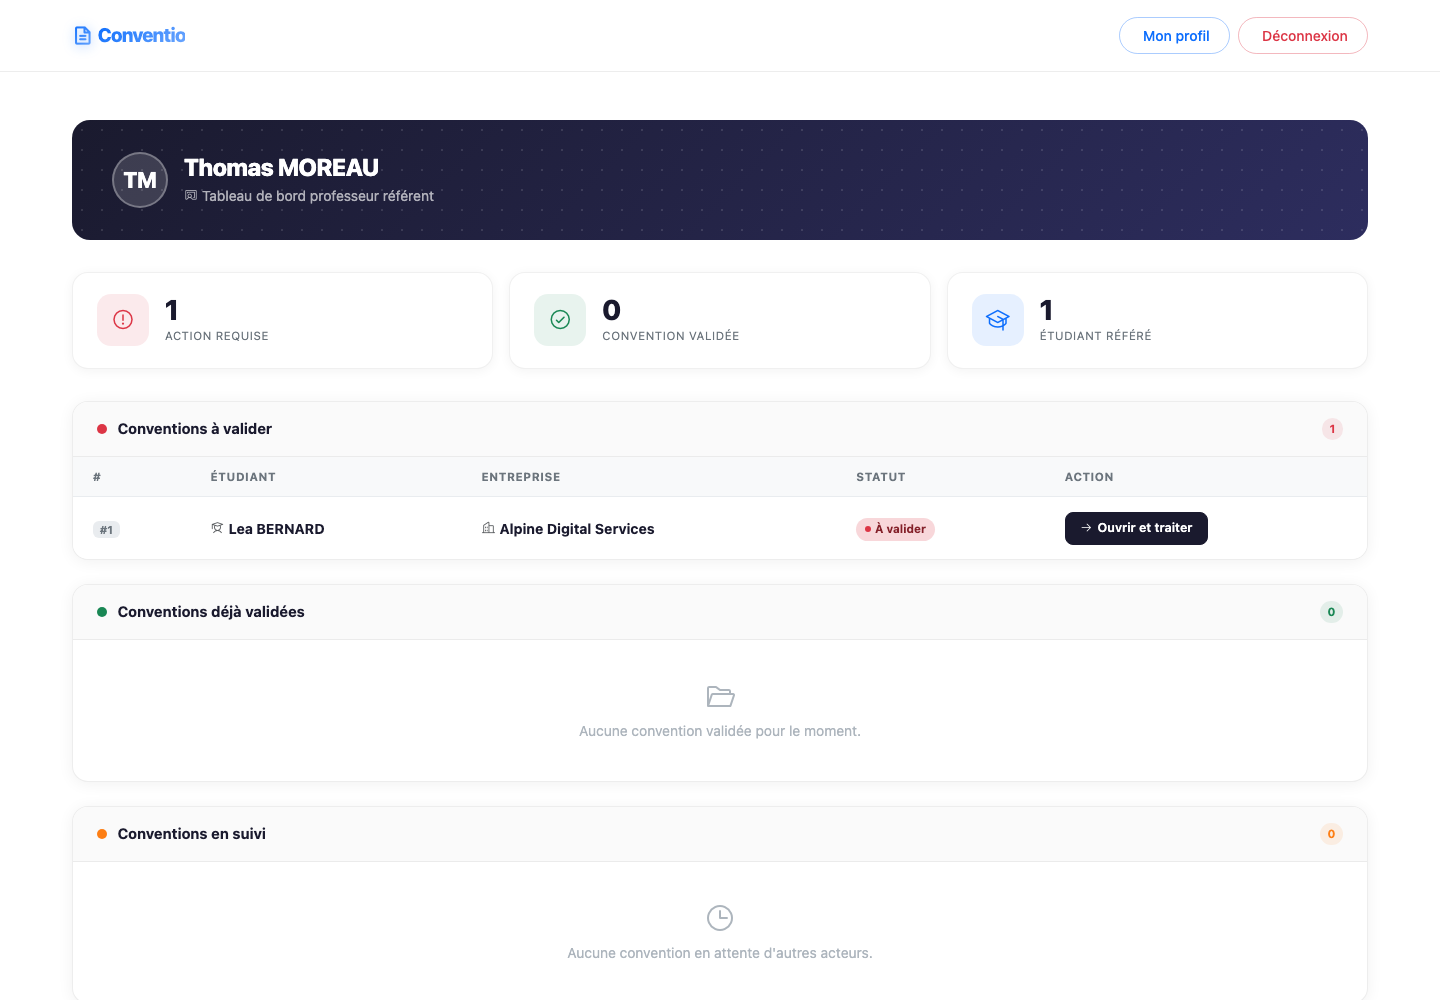Click the student icon beside Lea BERNARD
The image size is (1440, 1000).
coord(217,528)
